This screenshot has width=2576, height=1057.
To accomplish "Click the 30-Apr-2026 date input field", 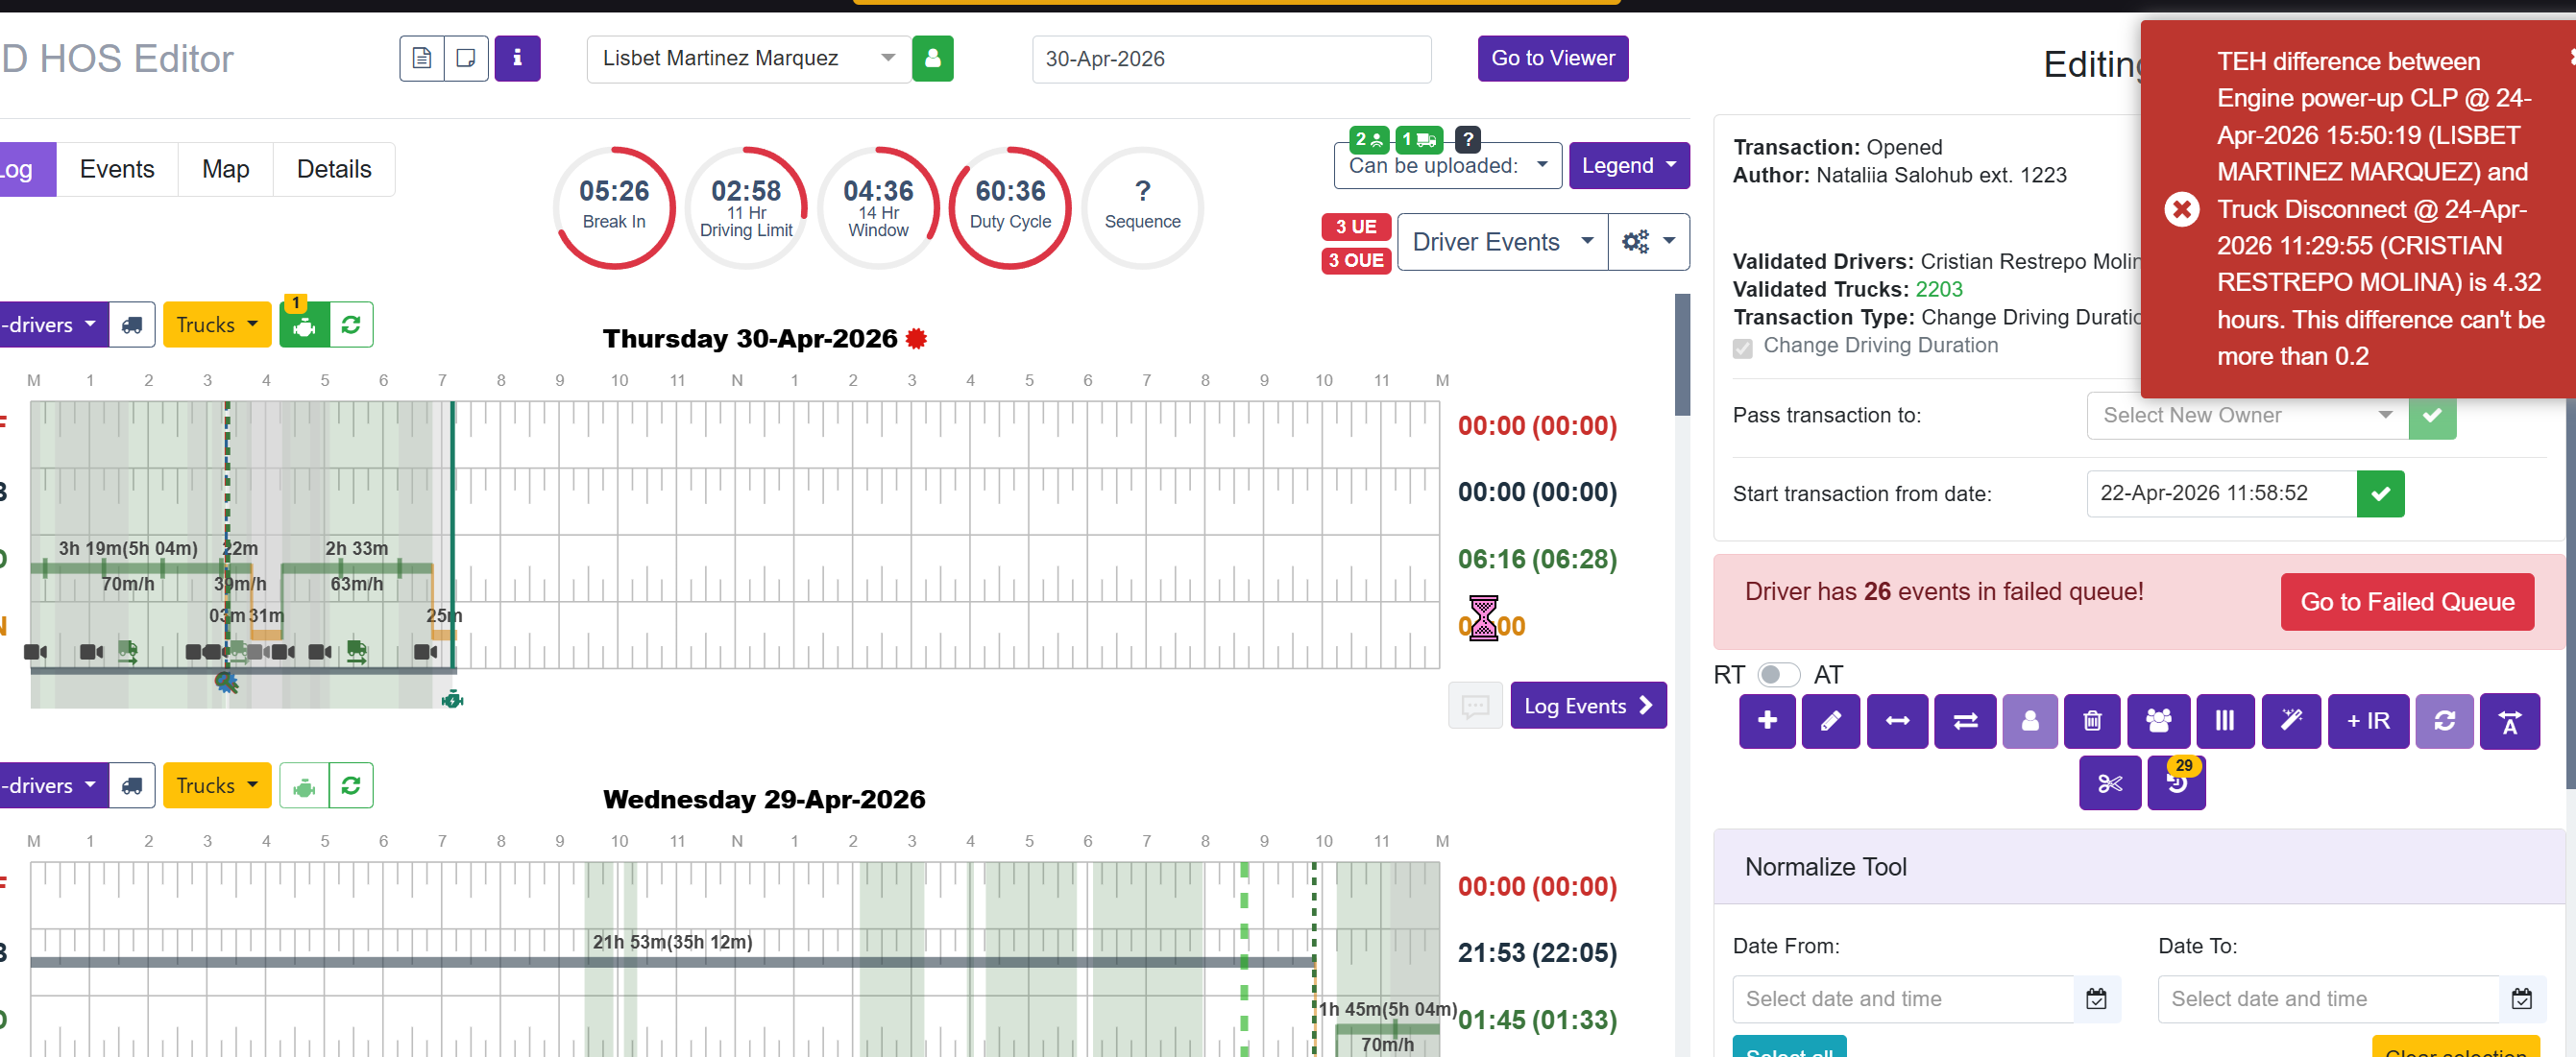I will [x=1230, y=60].
